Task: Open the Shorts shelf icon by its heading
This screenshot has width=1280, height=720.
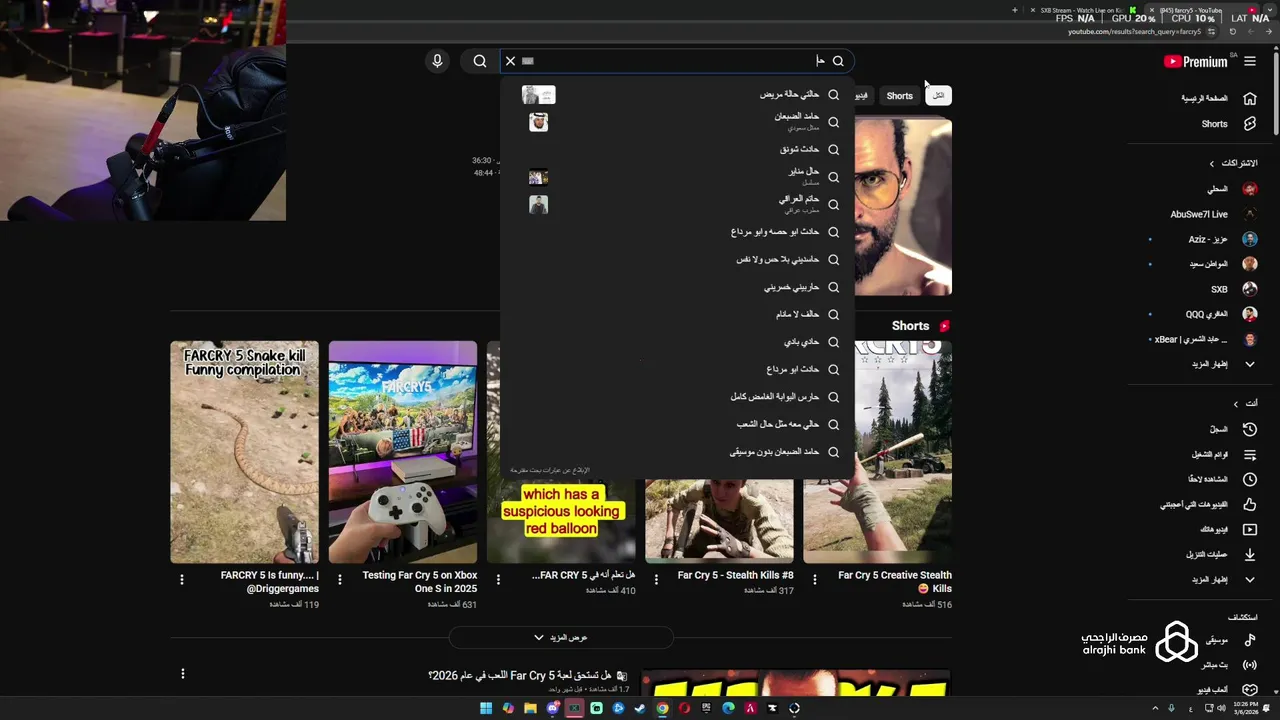Action: tap(944, 326)
